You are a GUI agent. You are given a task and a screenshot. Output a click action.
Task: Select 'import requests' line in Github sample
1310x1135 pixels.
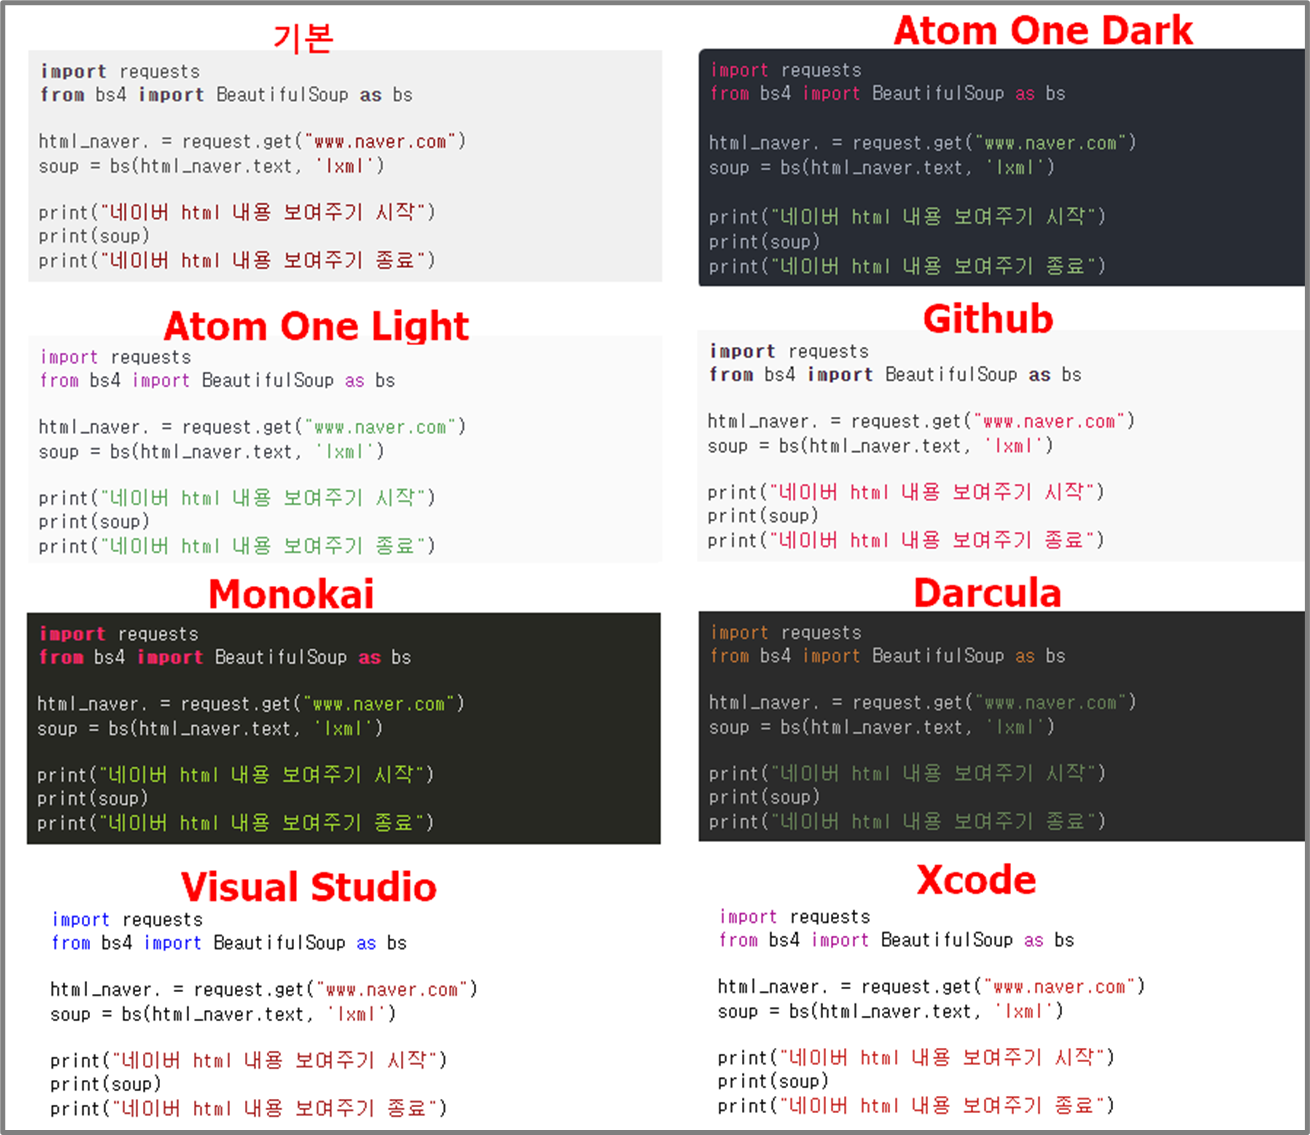click(x=789, y=351)
